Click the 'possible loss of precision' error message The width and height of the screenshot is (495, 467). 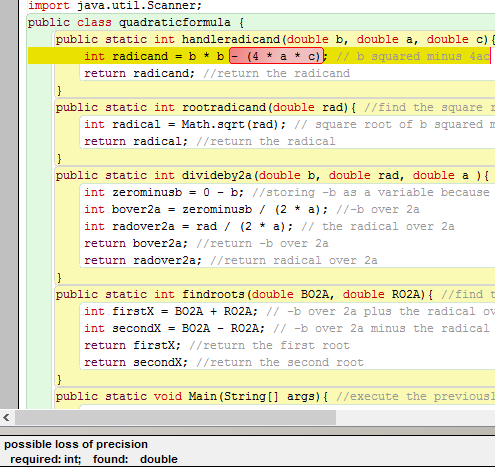[76, 444]
